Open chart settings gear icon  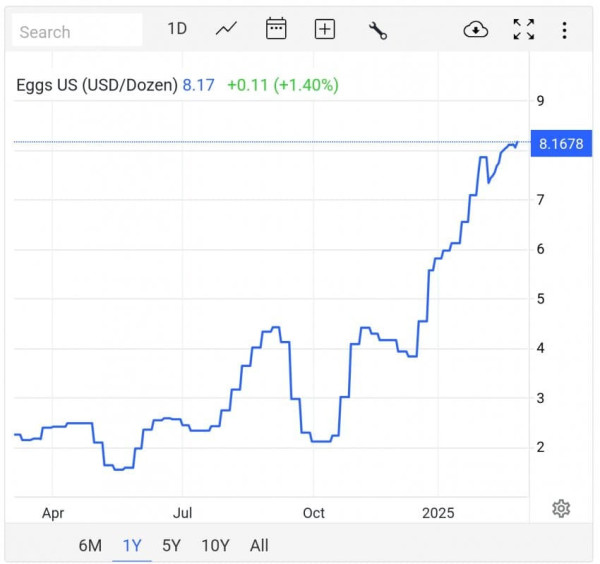[x=561, y=508]
